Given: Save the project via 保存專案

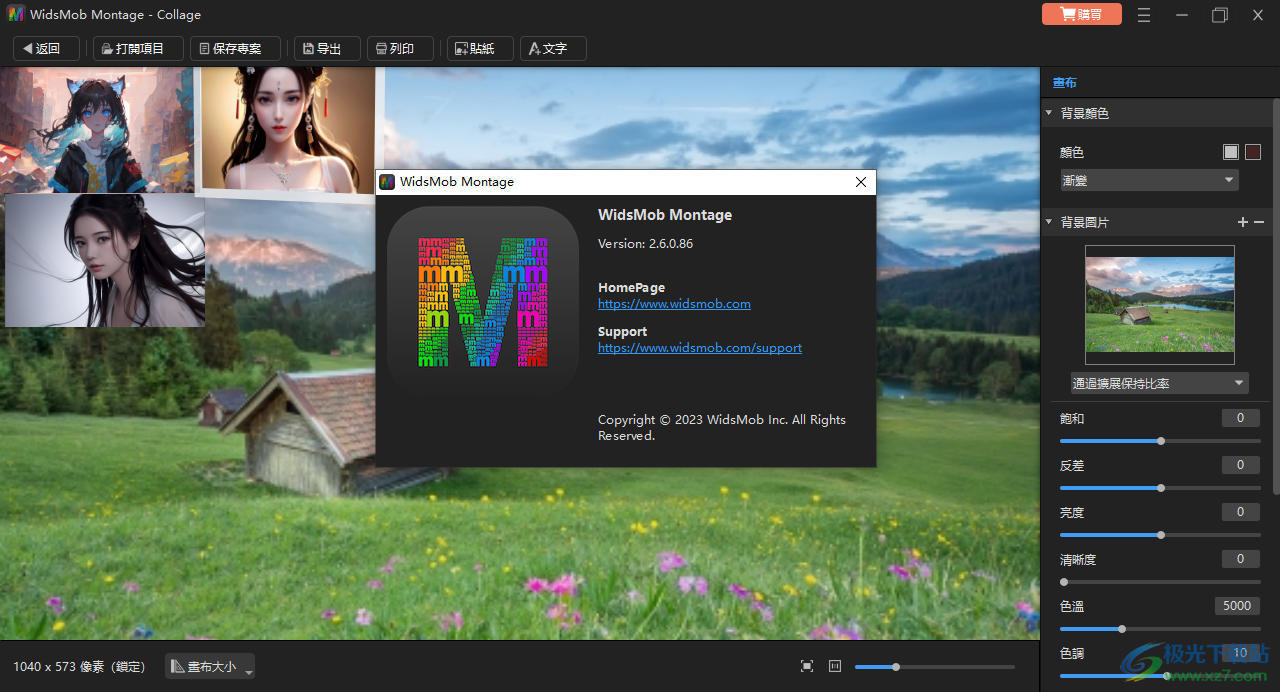Looking at the screenshot, I should click(x=235, y=48).
